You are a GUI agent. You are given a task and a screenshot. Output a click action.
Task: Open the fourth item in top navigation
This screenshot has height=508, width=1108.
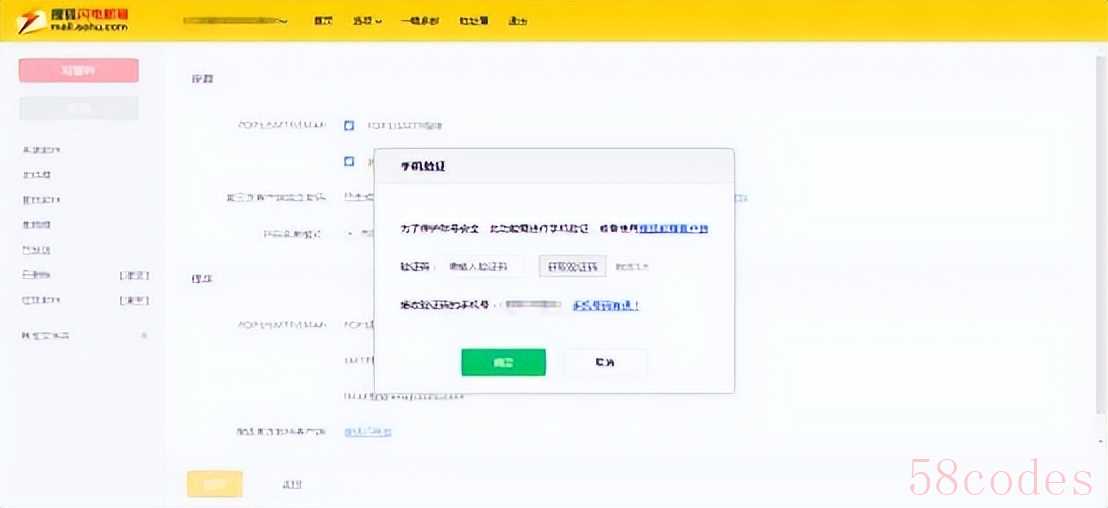pyautogui.click(x=473, y=21)
